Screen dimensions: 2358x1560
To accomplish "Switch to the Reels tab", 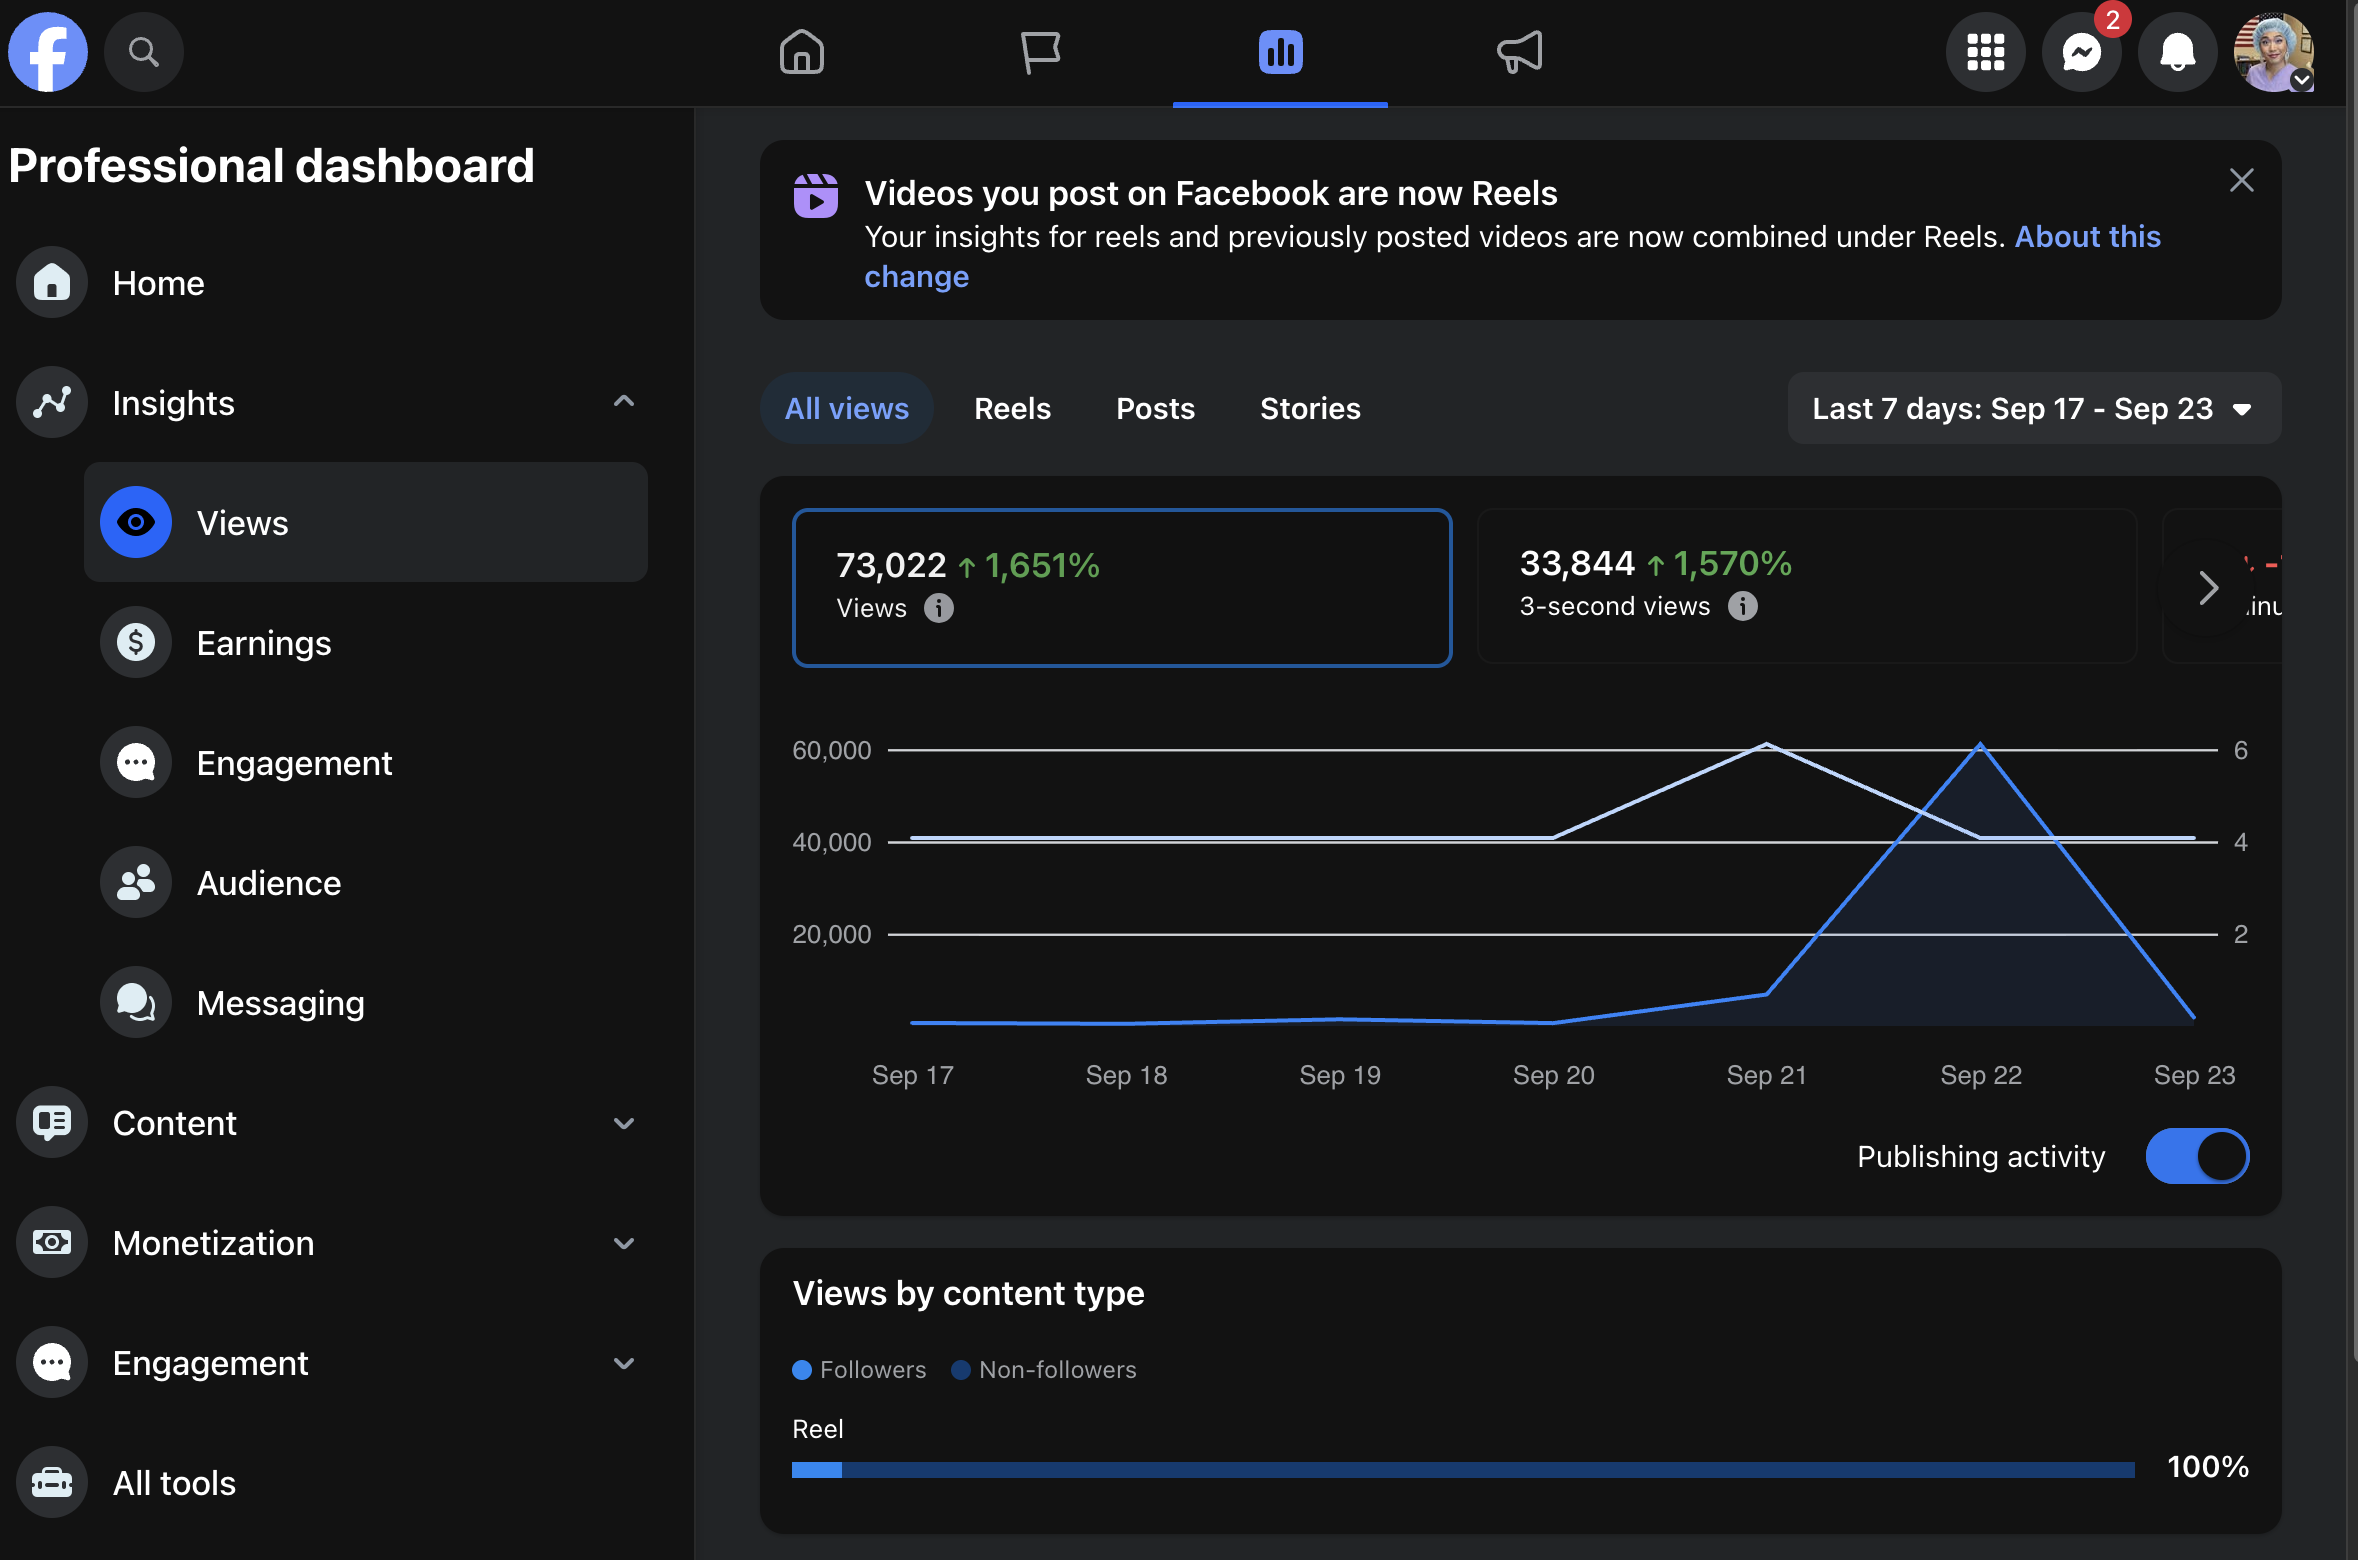I will point(1012,408).
